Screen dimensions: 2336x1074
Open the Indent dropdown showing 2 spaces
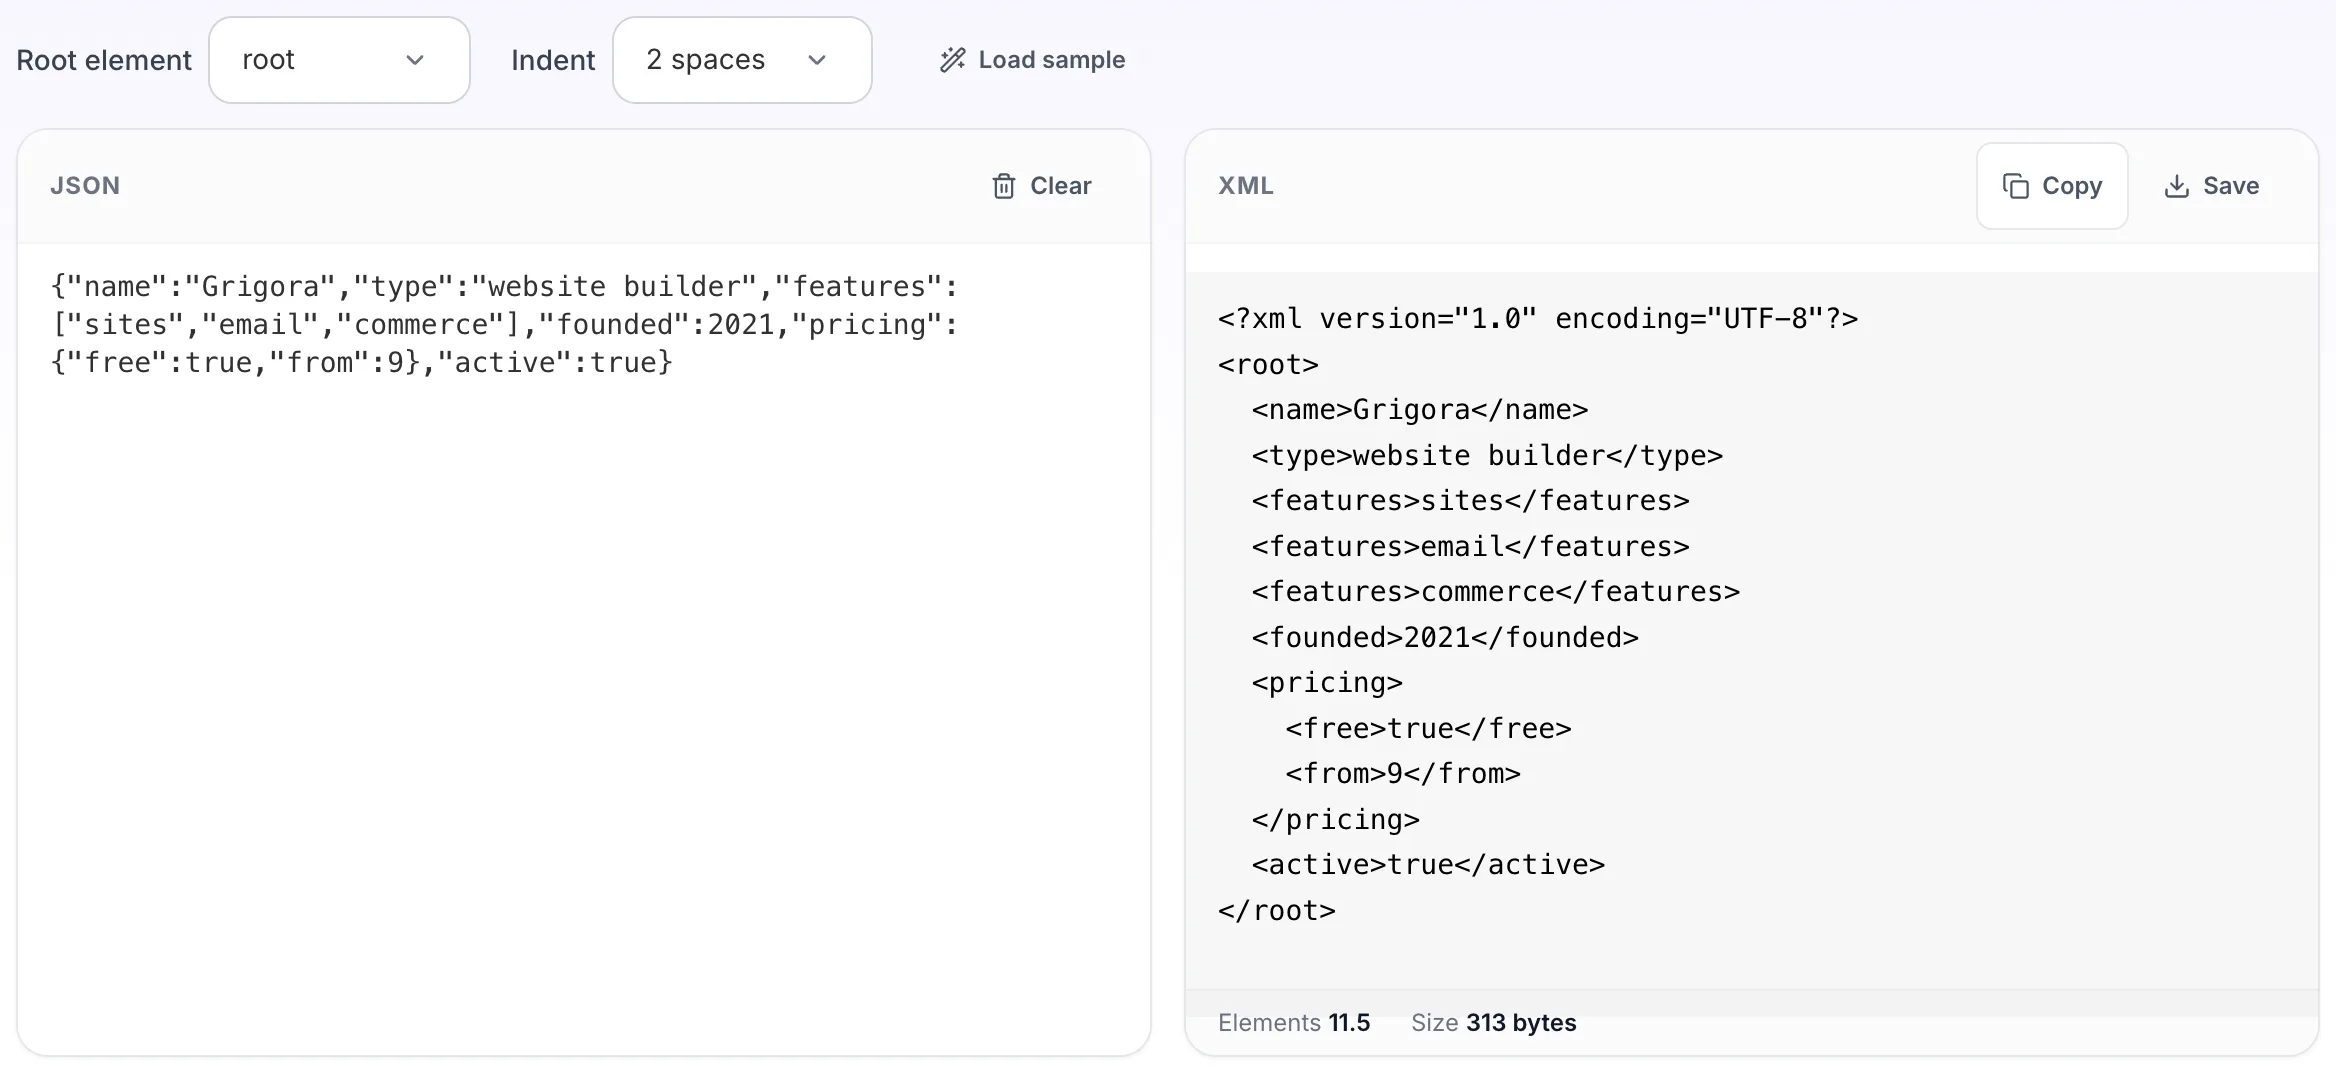742,60
